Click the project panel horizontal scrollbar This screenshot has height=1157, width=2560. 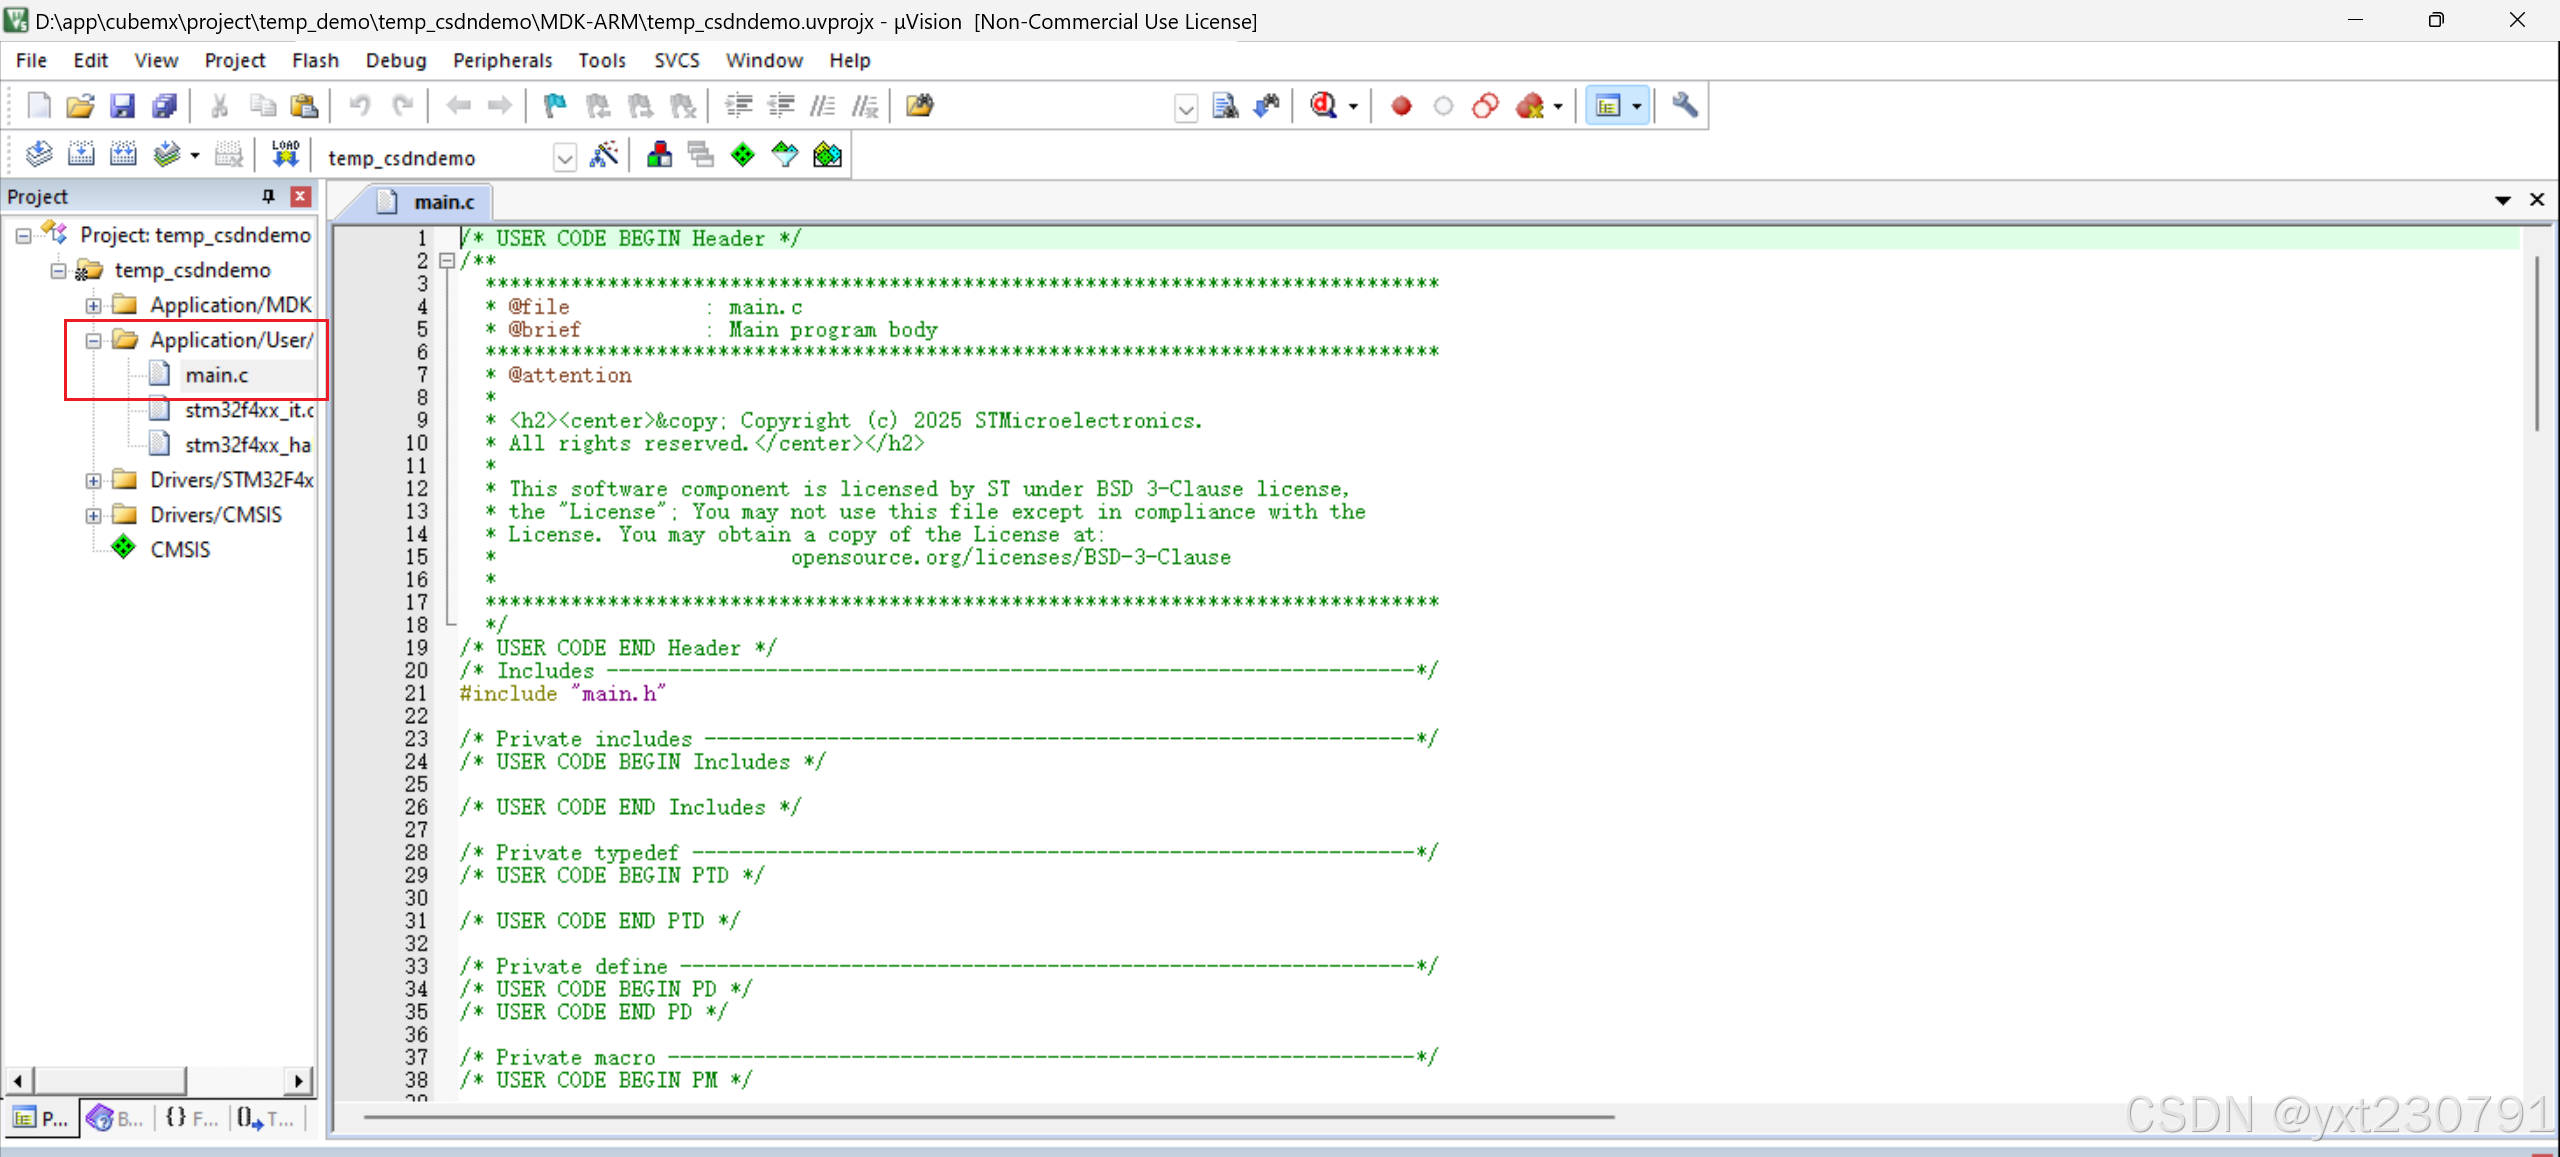110,1080
